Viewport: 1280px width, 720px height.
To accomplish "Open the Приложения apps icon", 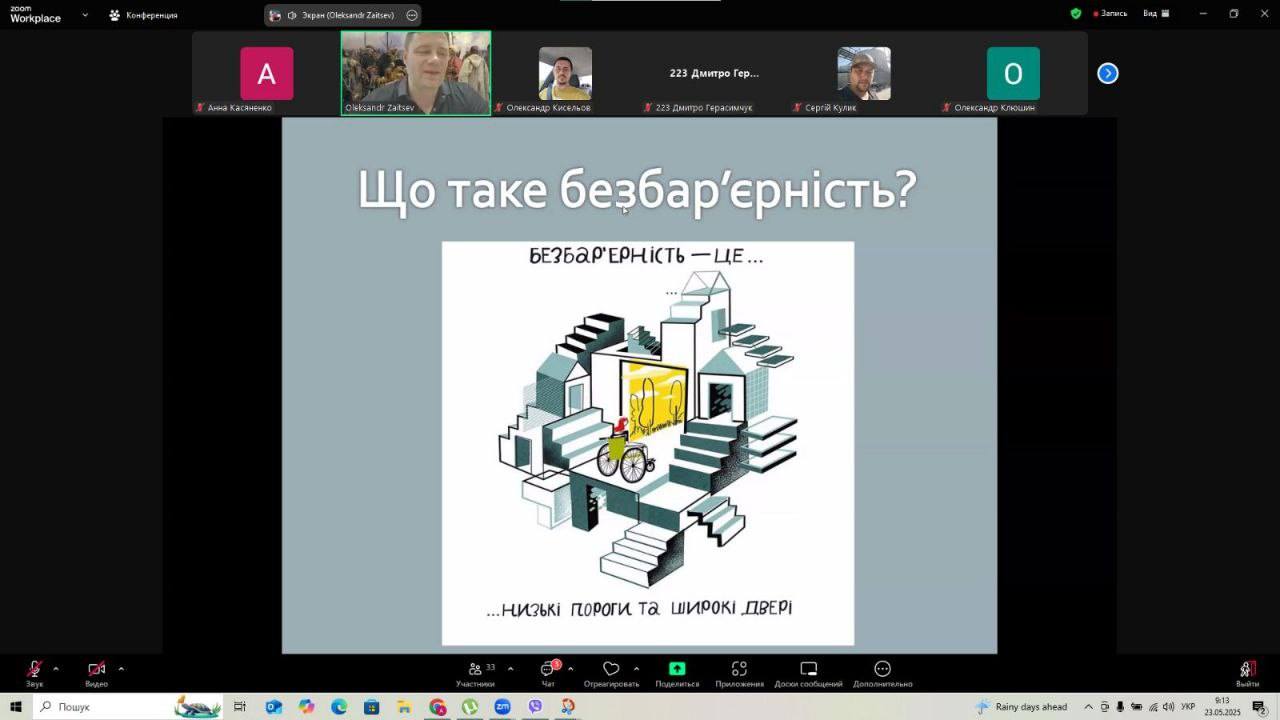I will pos(739,670).
